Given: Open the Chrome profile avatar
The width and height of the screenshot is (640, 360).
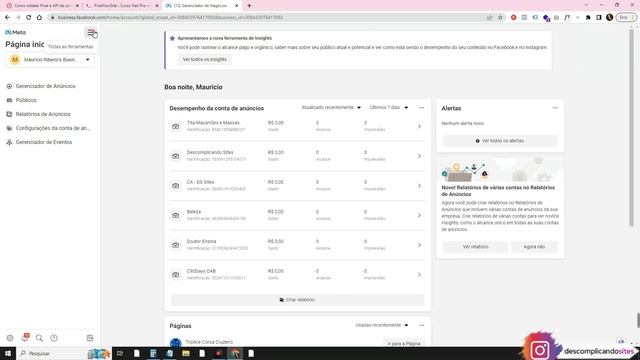Looking at the screenshot, I should coord(609,18).
